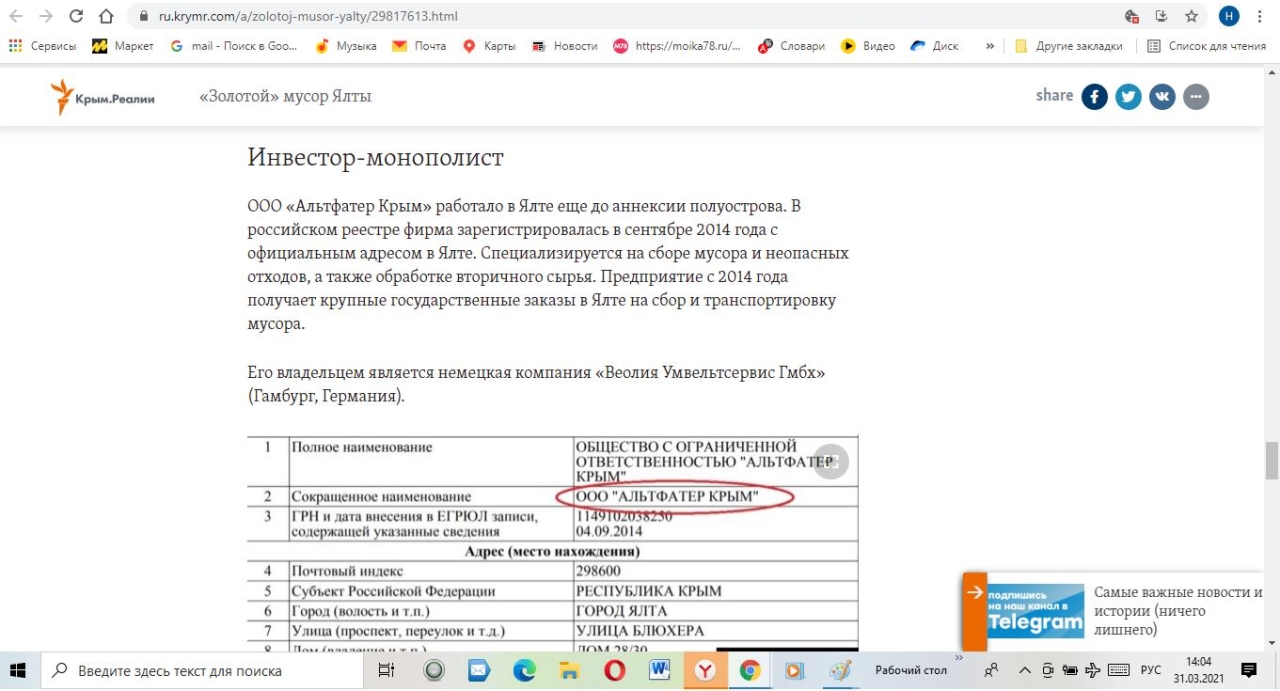Viewport: 1280px width, 691px height.
Task: Open the Chrome three-dot menu
Action: (1260, 16)
